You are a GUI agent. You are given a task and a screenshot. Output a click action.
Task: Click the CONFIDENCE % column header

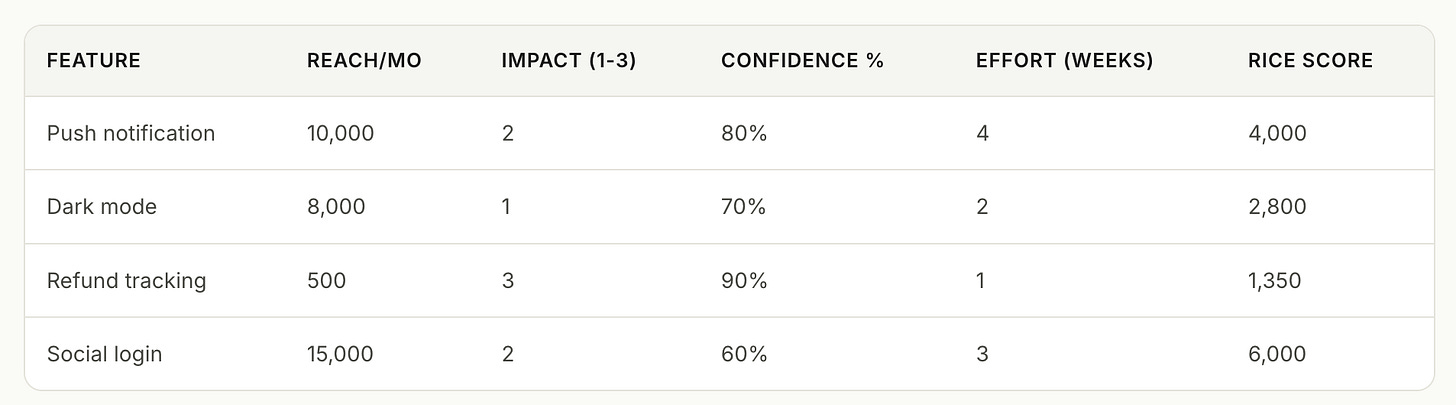(802, 61)
